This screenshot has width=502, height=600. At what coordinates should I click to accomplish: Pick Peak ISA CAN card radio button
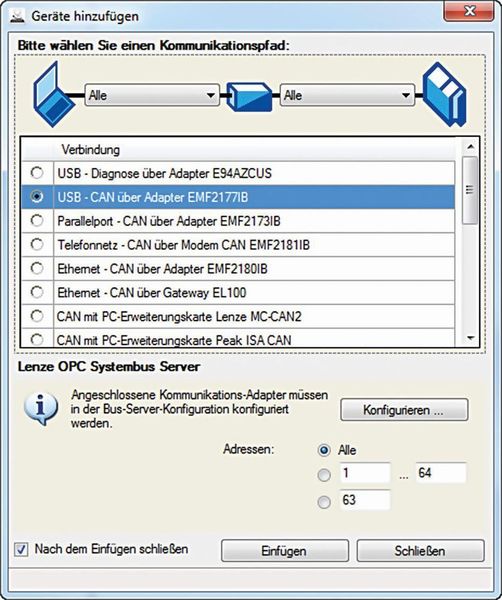[37, 339]
